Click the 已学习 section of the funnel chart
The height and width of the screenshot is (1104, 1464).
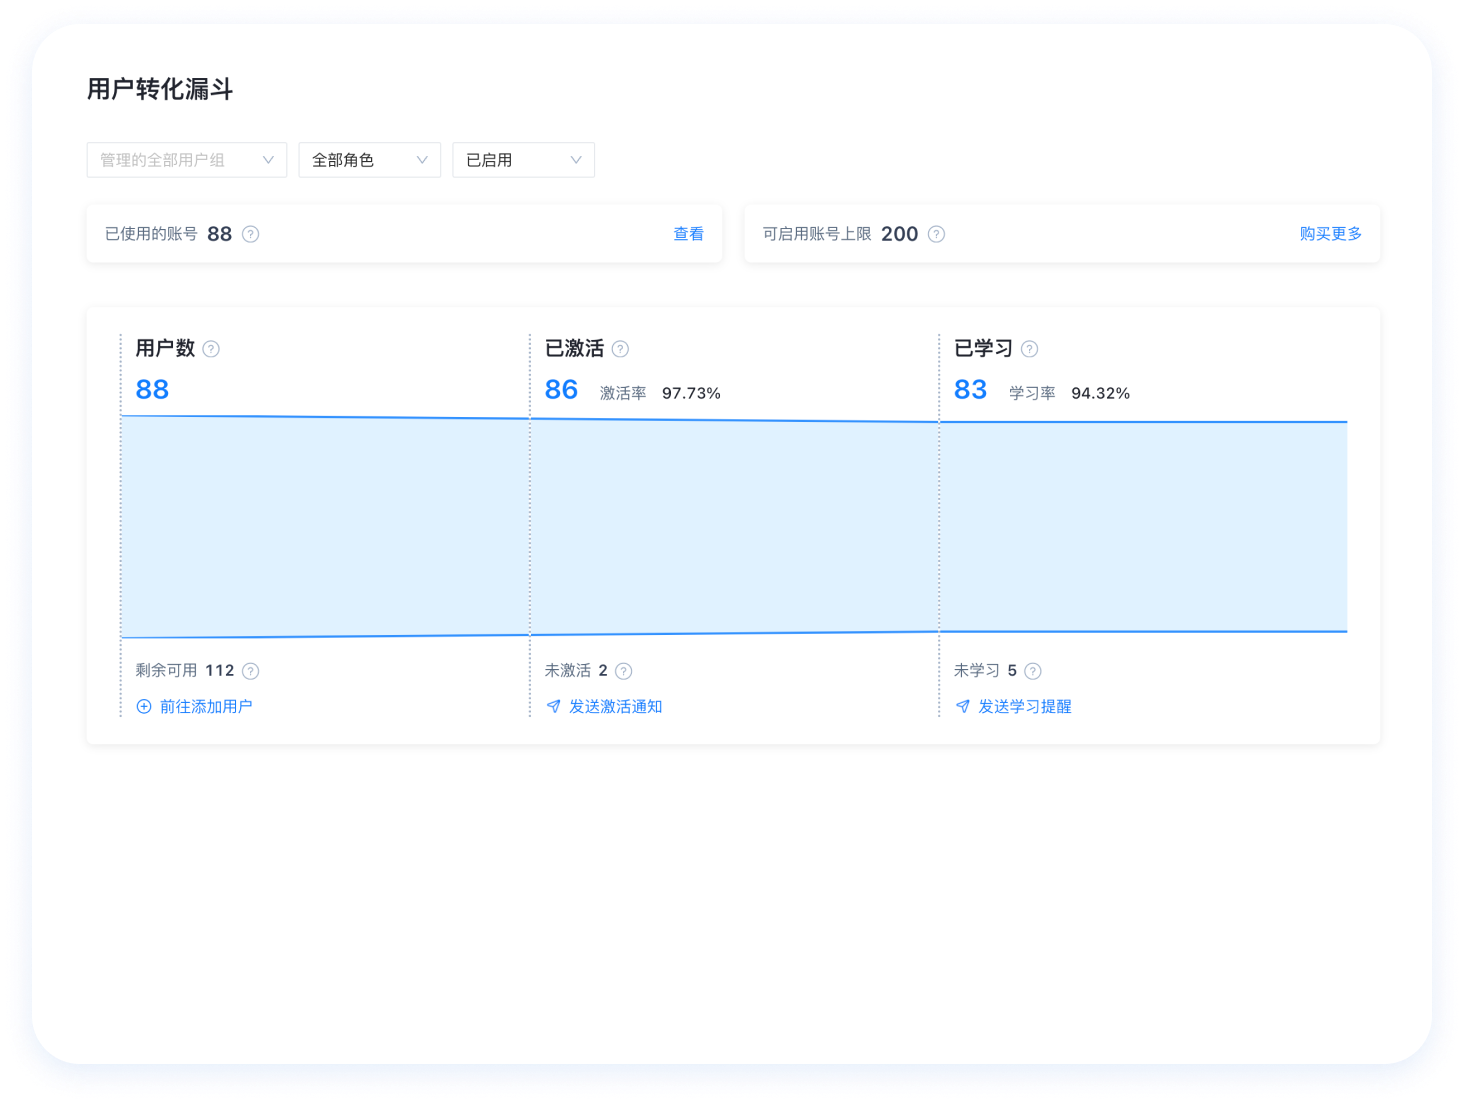pyautogui.click(x=1143, y=527)
